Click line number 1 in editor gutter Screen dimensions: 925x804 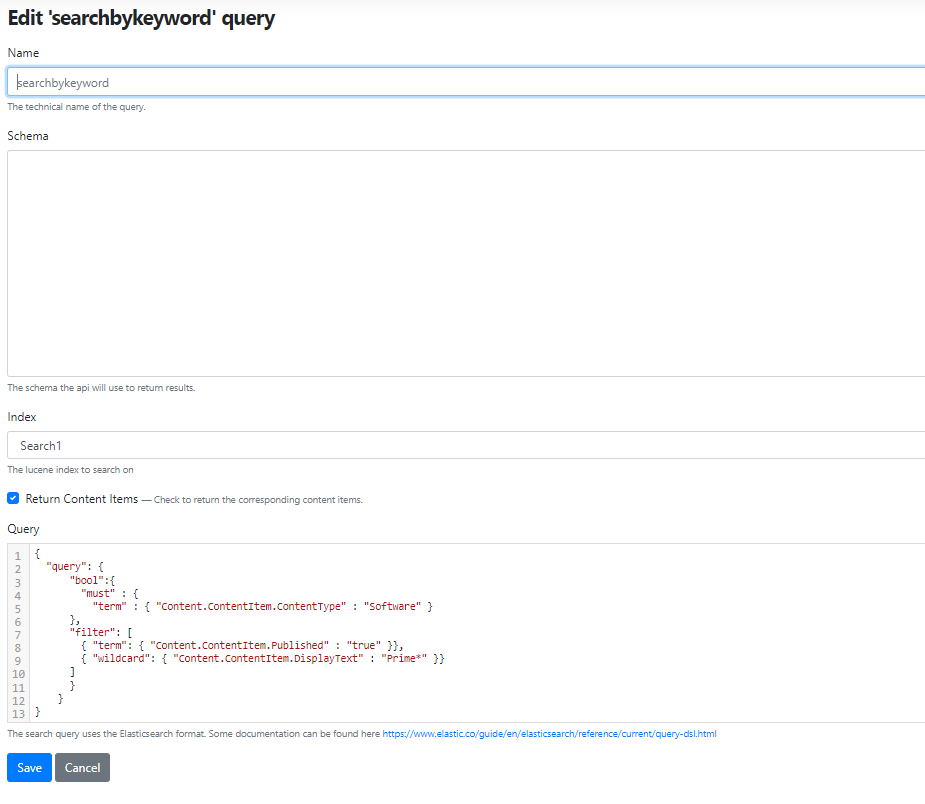click(x=18, y=556)
